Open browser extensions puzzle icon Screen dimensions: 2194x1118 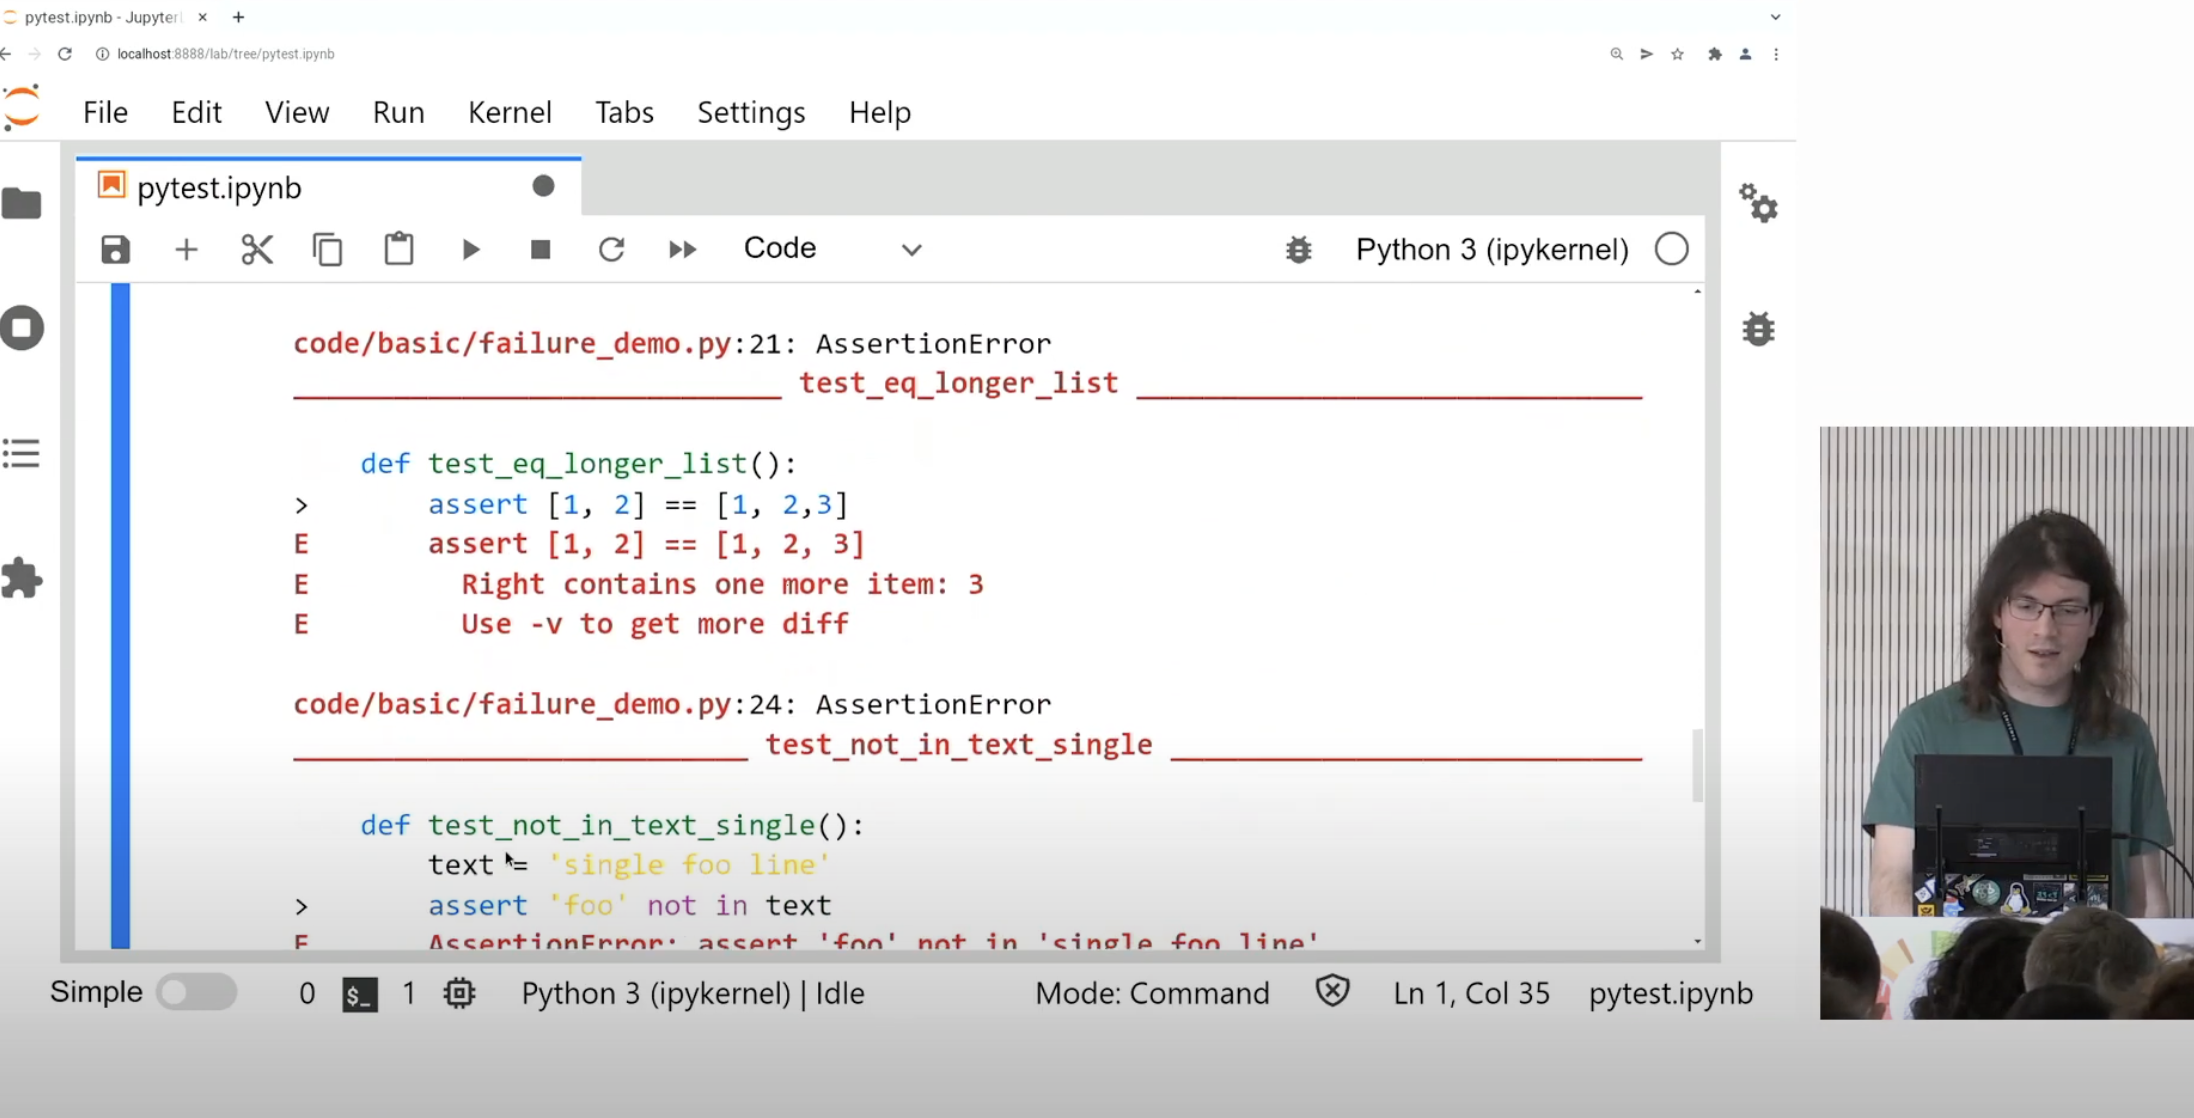[1714, 54]
